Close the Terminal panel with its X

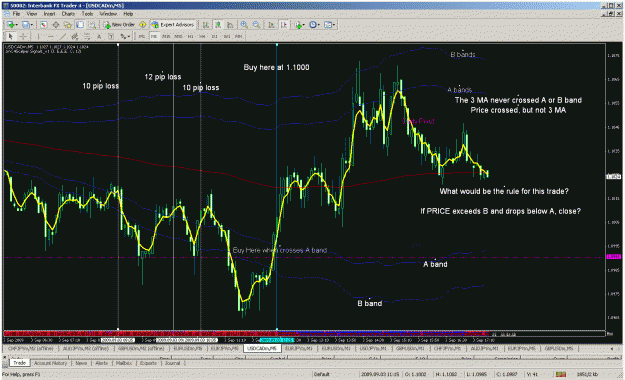tap(5, 358)
